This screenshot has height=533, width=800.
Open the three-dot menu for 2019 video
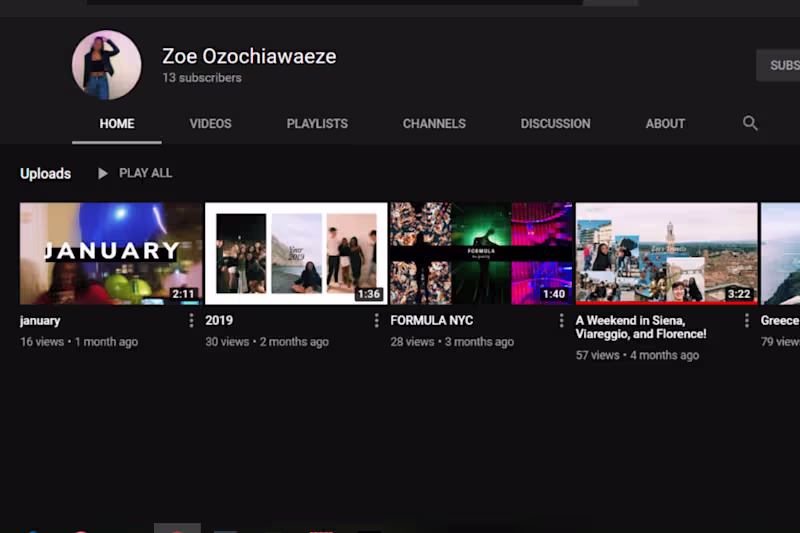coord(377,320)
